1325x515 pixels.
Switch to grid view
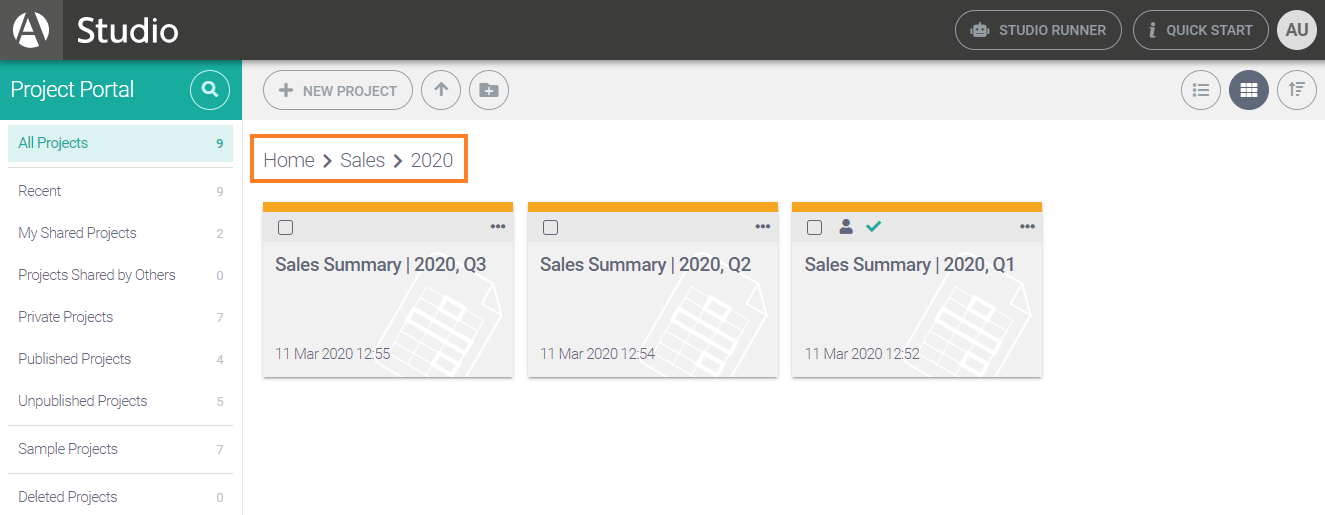(x=1249, y=90)
